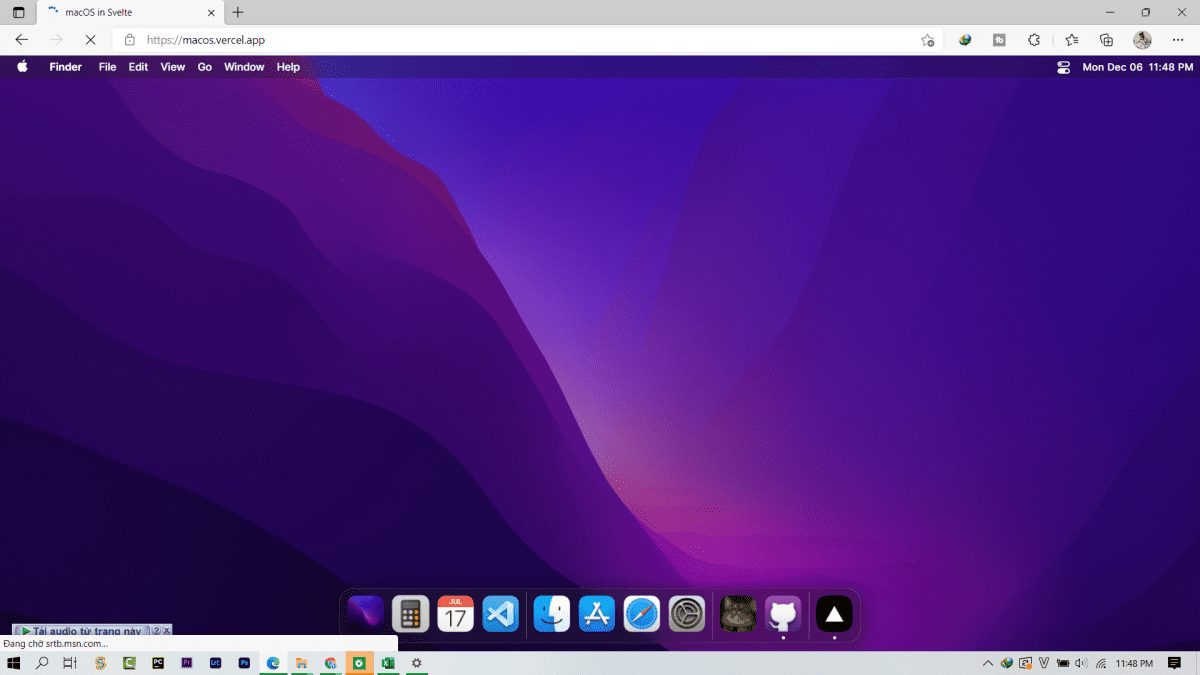Open Finder from the dock
This screenshot has width=1200, height=675.
(552, 613)
